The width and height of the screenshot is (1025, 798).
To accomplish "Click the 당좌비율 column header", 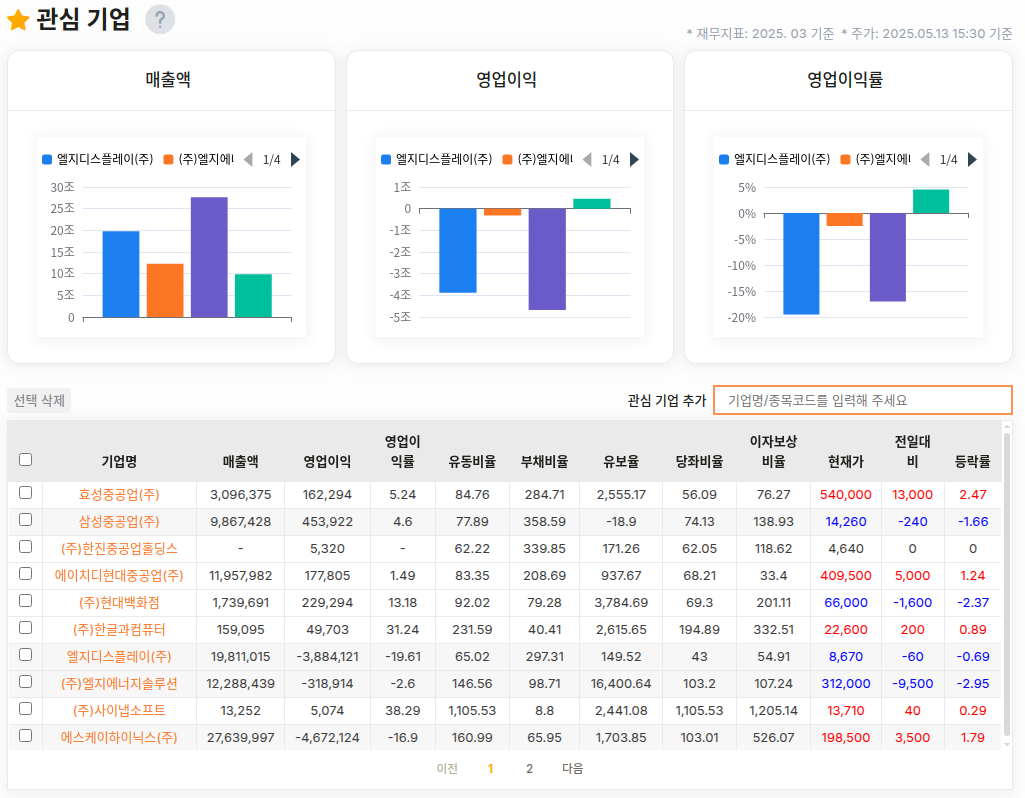I will click(699, 461).
